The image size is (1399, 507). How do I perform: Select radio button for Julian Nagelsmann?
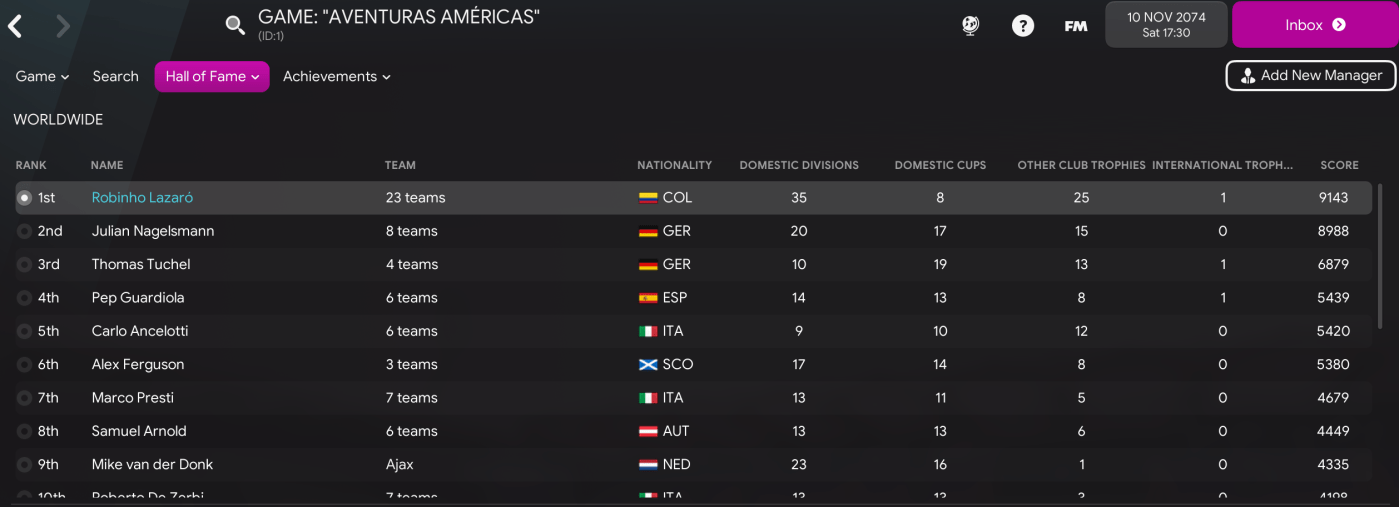pos(25,231)
